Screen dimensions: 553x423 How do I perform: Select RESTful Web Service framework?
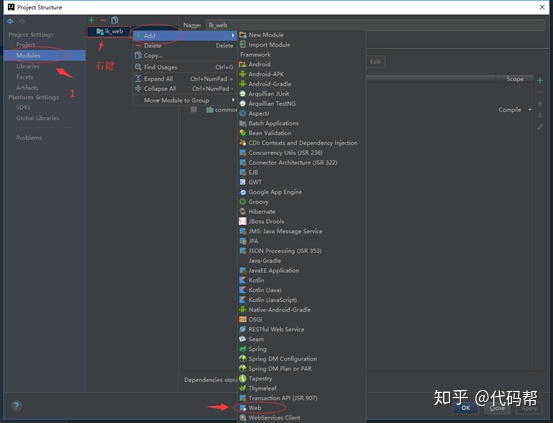(302, 330)
